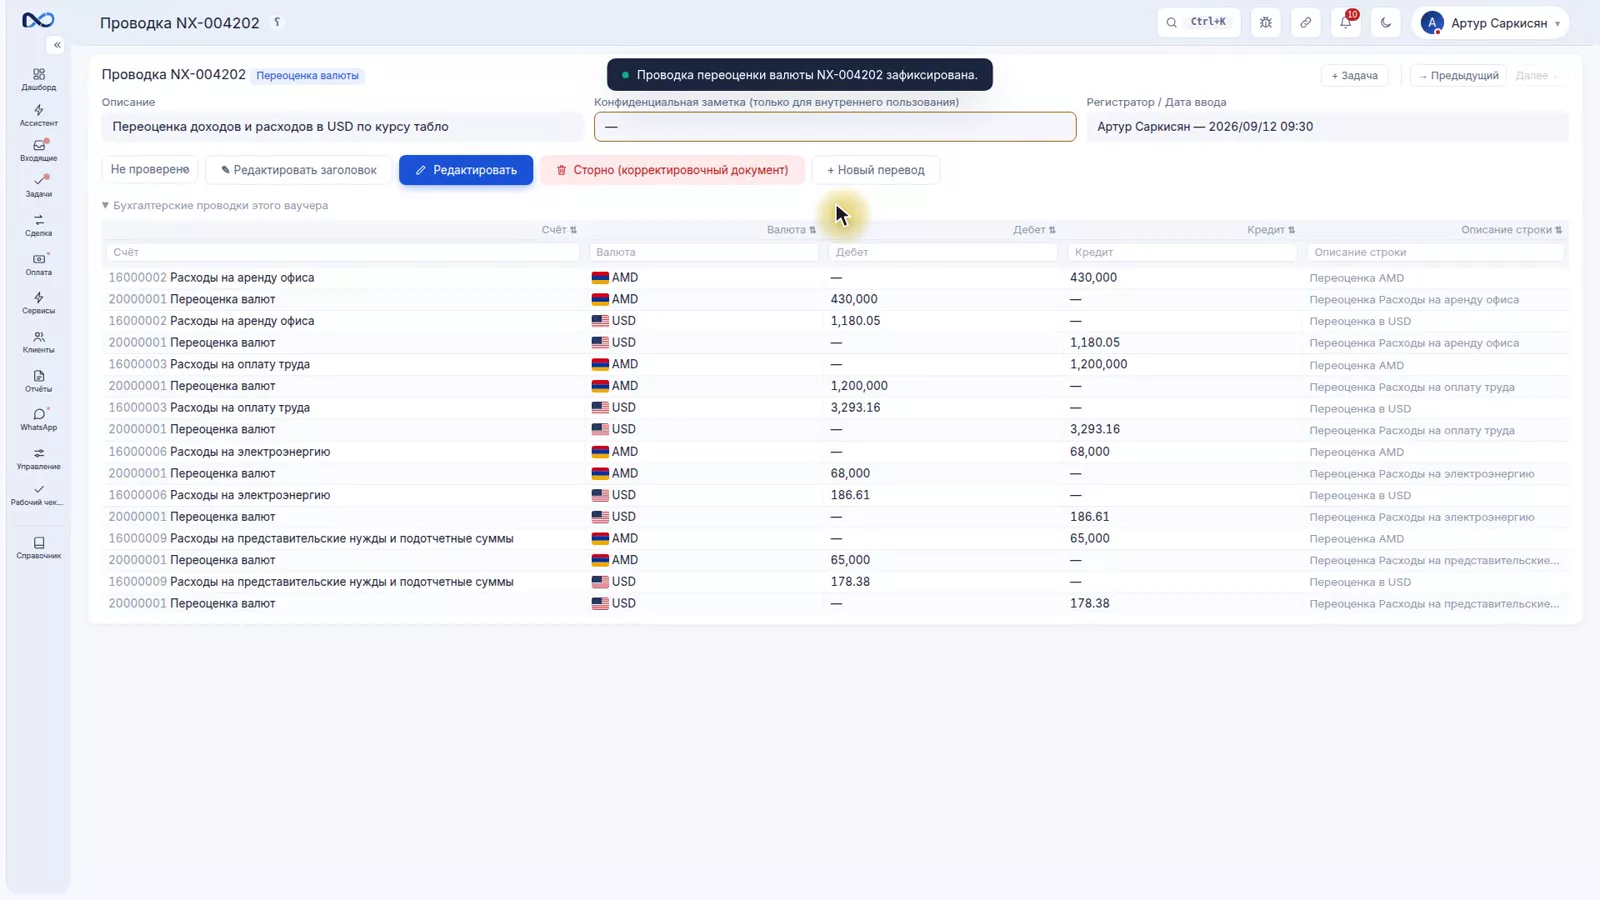Click the Дебет filter input
Screen dimensions: 1600x900
943,252
